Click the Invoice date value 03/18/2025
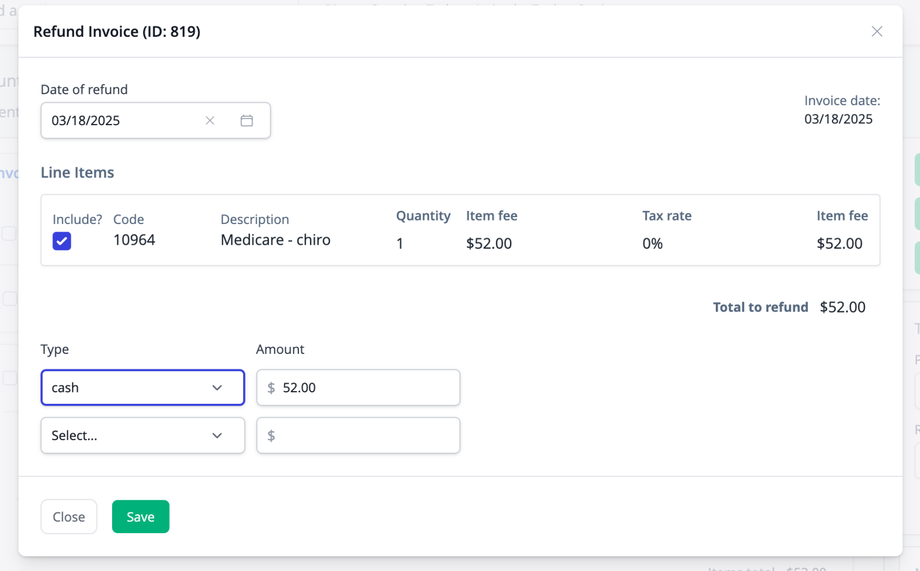The width and height of the screenshot is (920, 571). click(x=838, y=119)
